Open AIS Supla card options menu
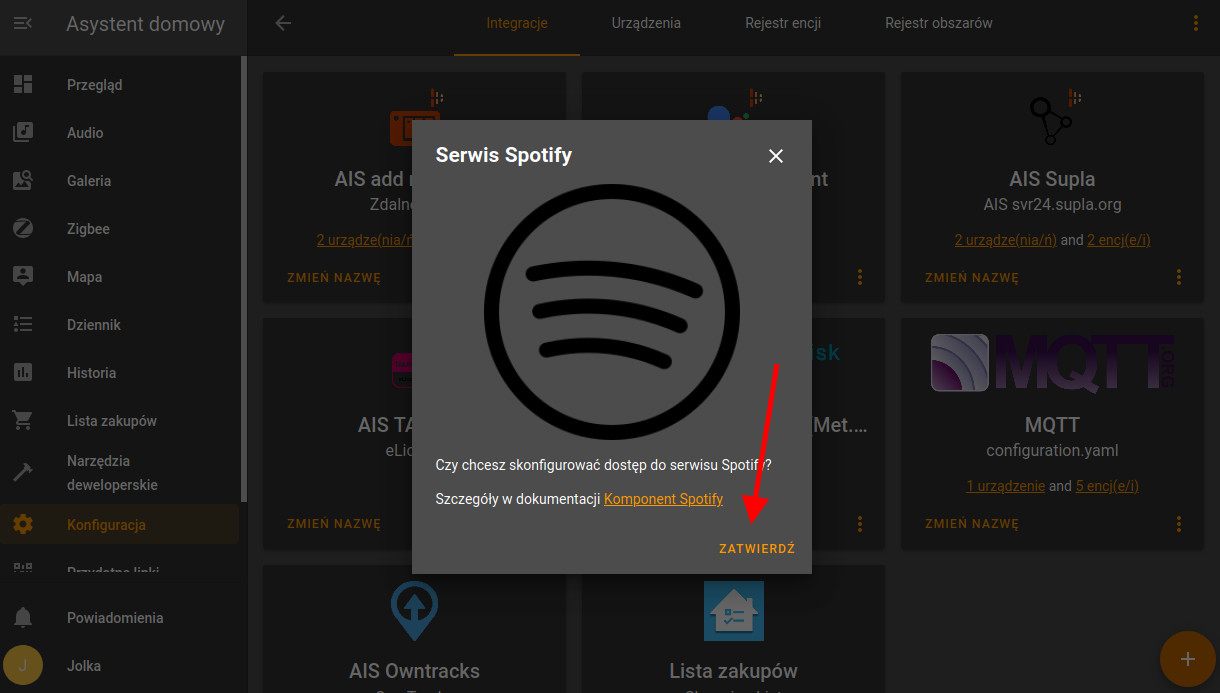The height and width of the screenshot is (693, 1220). [x=1179, y=277]
